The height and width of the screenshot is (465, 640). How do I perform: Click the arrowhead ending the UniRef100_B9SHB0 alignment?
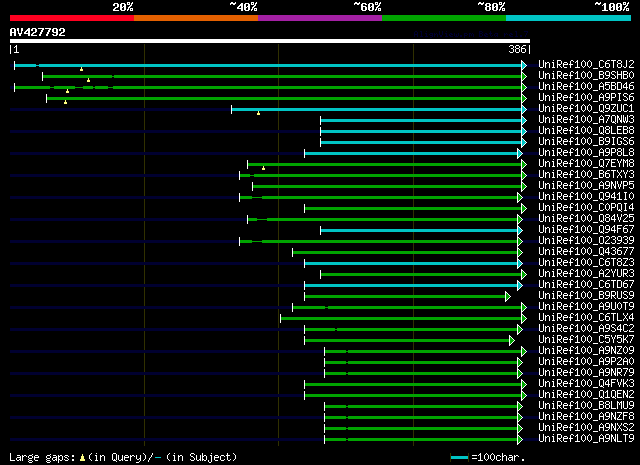coord(524,76)
